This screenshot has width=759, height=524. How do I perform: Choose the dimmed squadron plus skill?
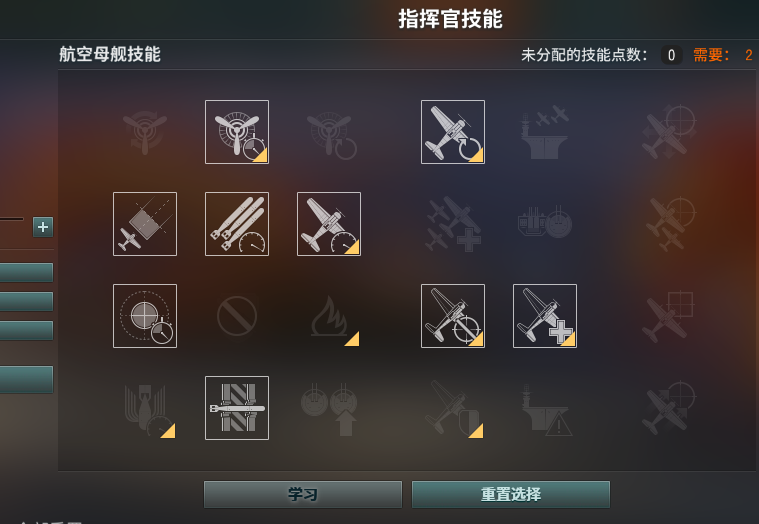453,224
